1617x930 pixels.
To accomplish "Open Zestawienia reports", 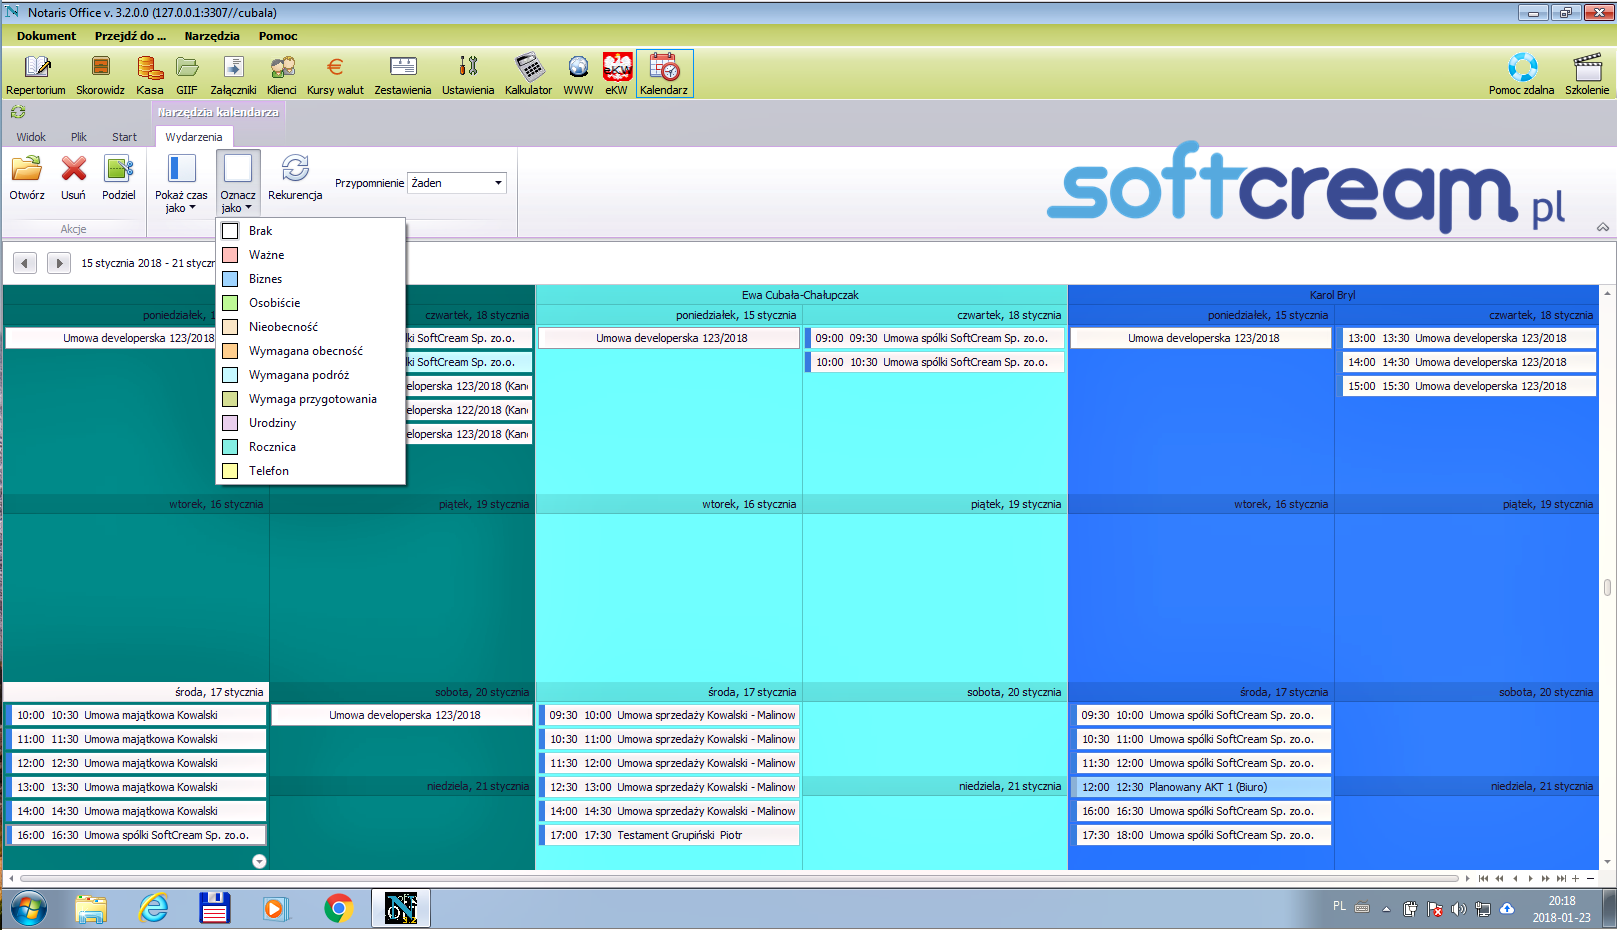I will (403, 75).
